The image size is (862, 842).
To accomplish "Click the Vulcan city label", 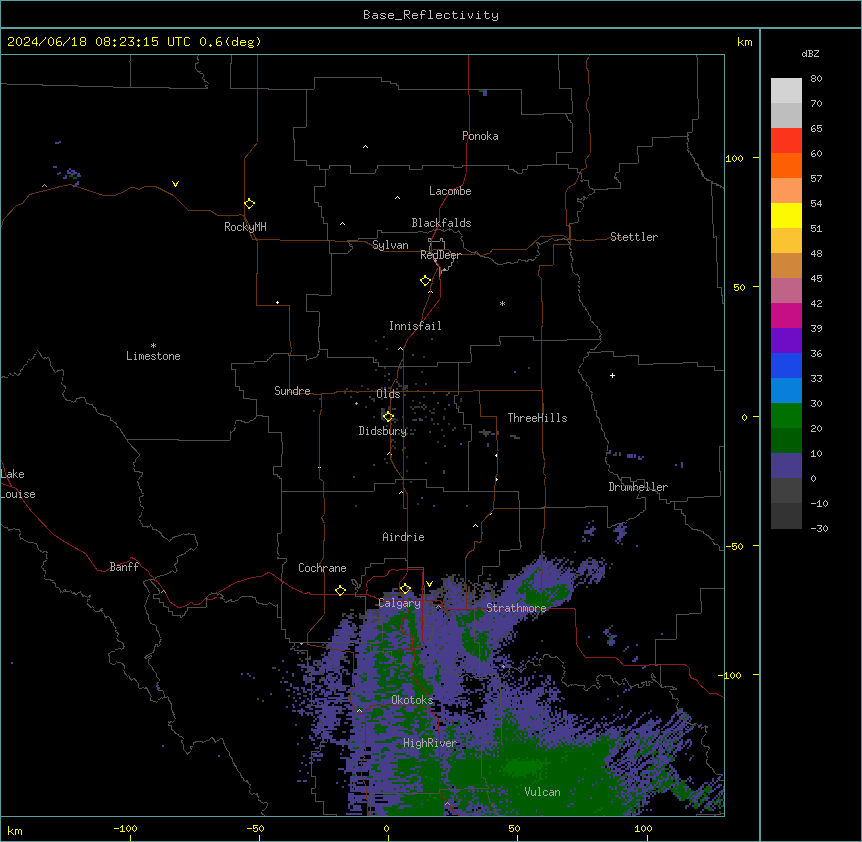I will click(x=543, y=792).
